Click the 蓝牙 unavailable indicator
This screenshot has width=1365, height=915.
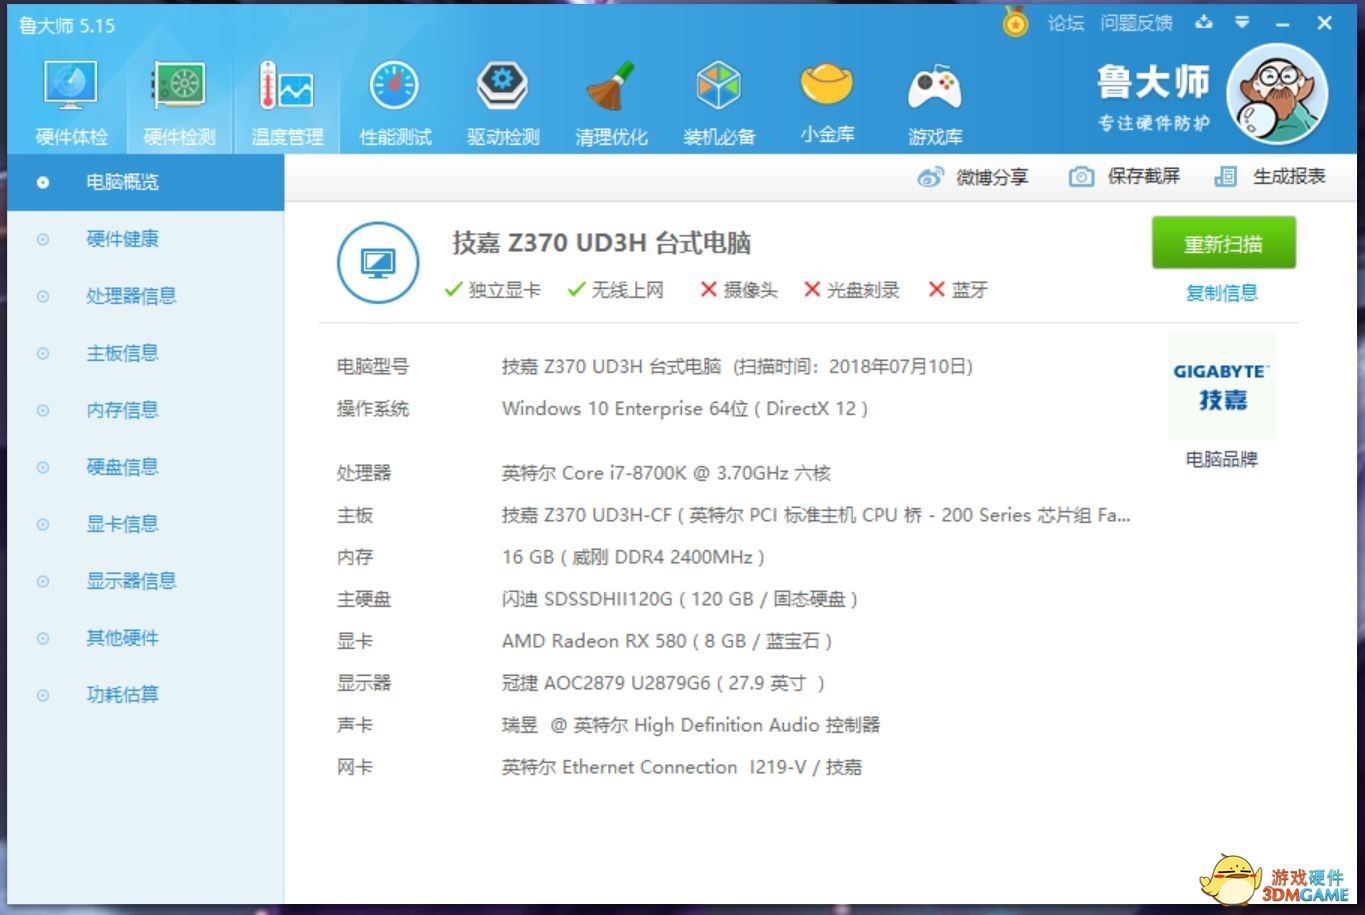point(958,290)
